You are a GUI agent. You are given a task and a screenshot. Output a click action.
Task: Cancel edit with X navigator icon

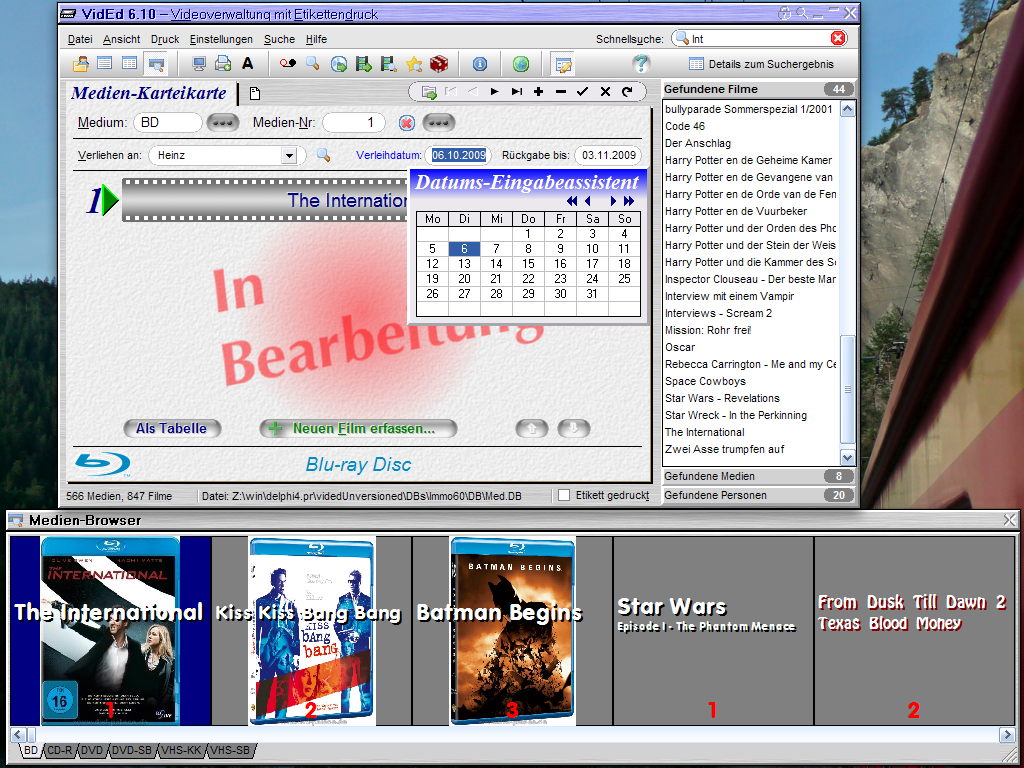point(605,91)
